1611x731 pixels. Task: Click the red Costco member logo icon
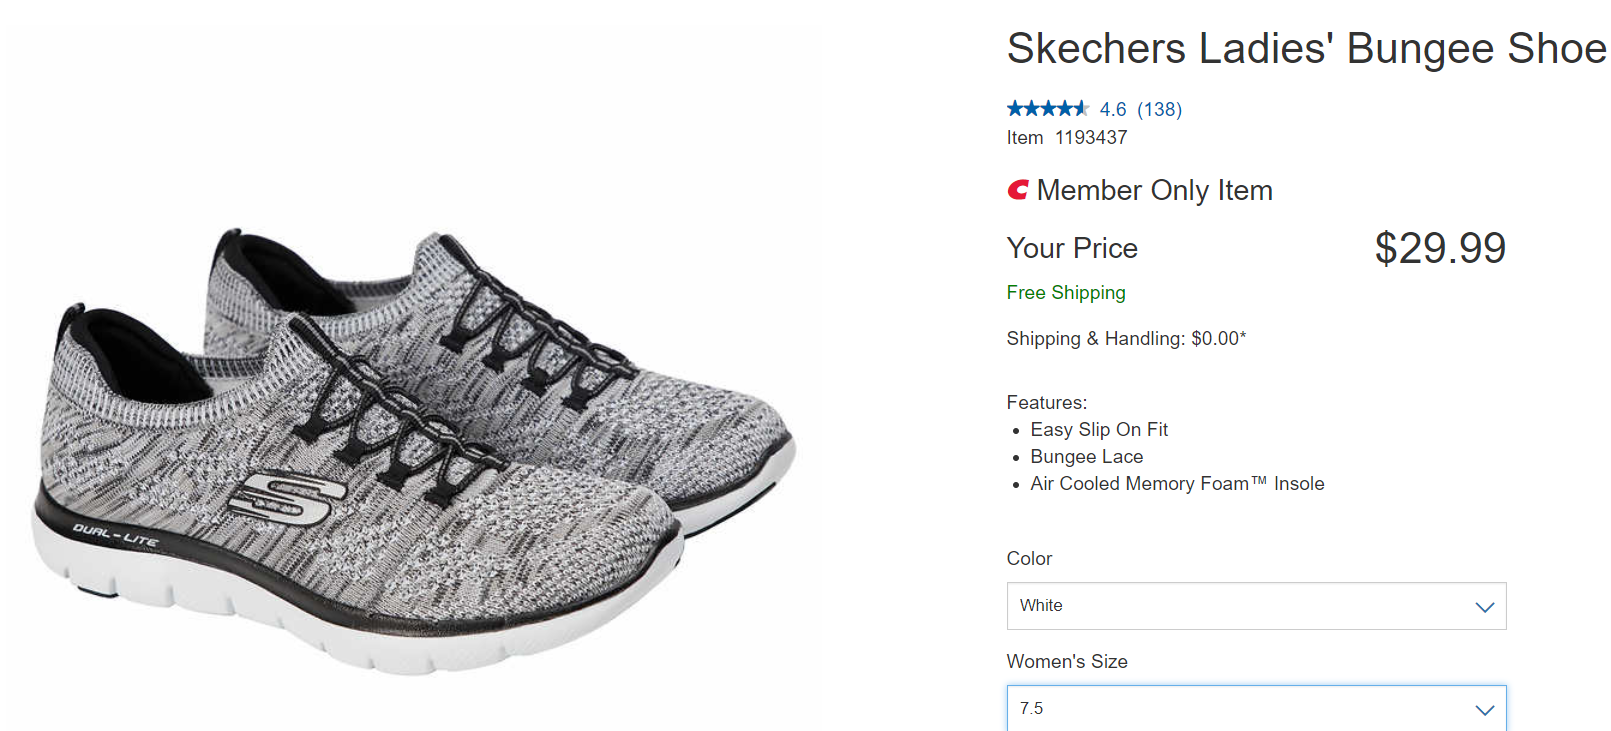pyautogui.click(x=1018, y=190)
